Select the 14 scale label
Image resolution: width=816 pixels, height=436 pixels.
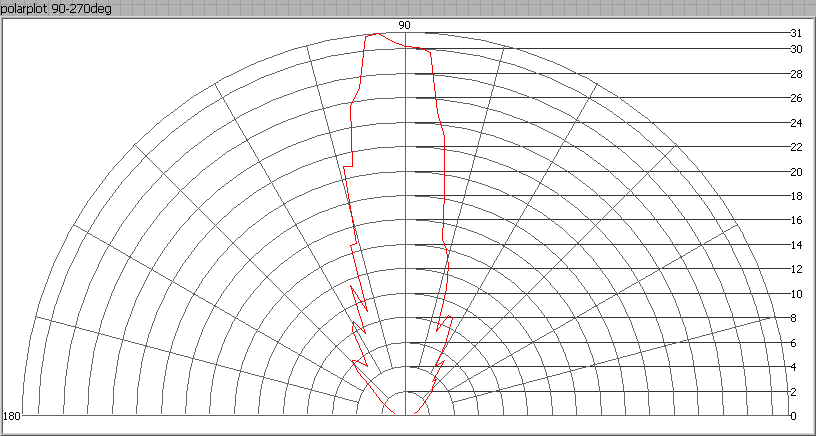[796, 245]
